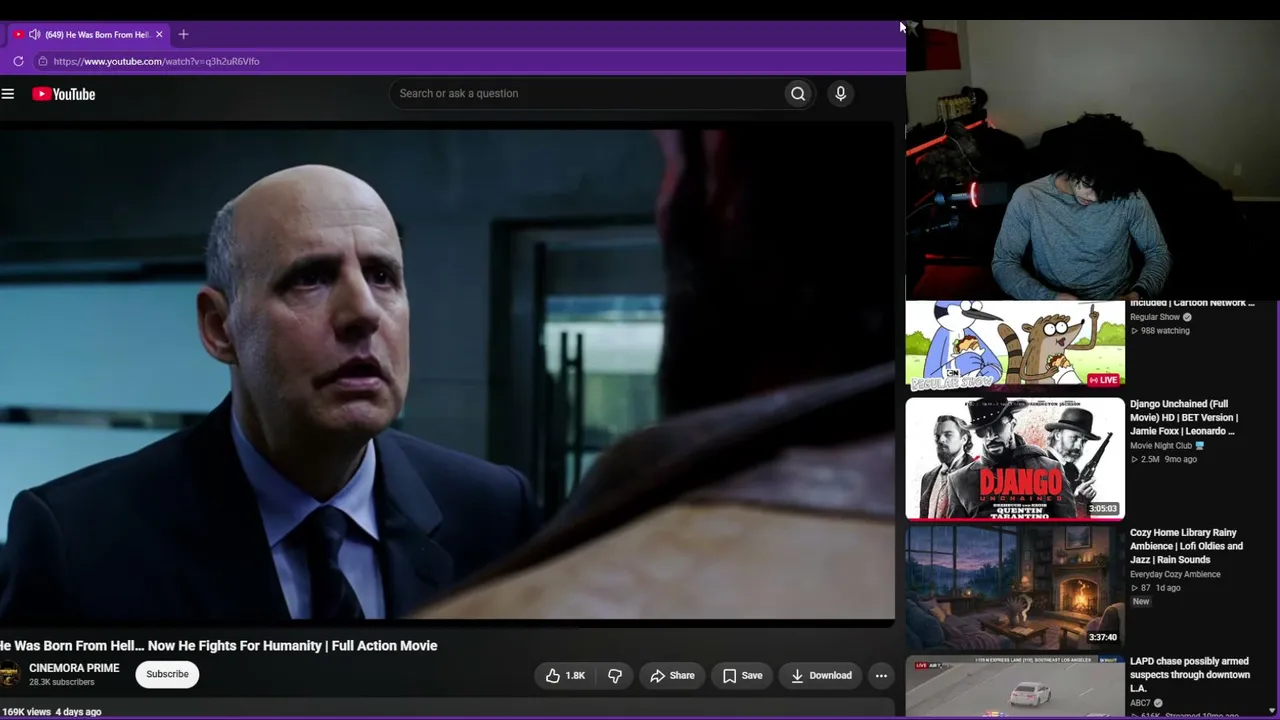Viewport: 1280px width, 720px height.
Task: Open the CINEMORA PRIME channel avatar
Action: (9, 675)
